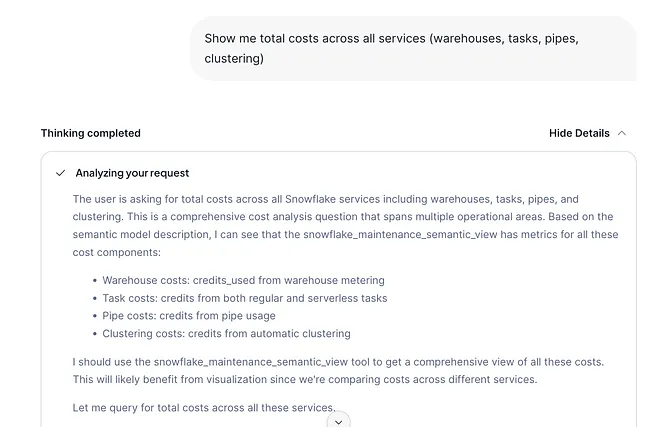Click the bullet dot before Task costs

(94, 299)
